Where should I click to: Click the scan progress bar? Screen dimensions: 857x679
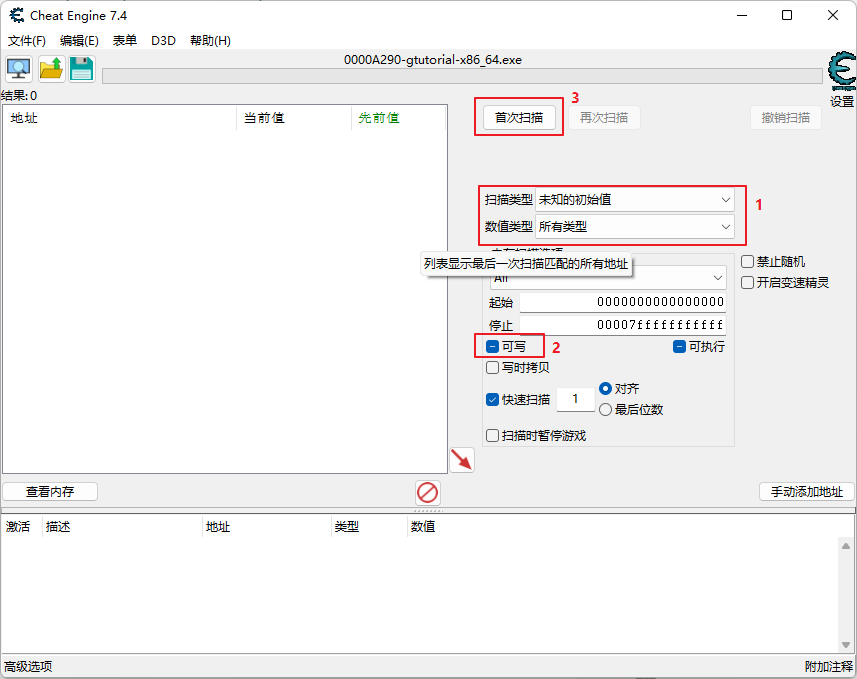pos(462,76)
